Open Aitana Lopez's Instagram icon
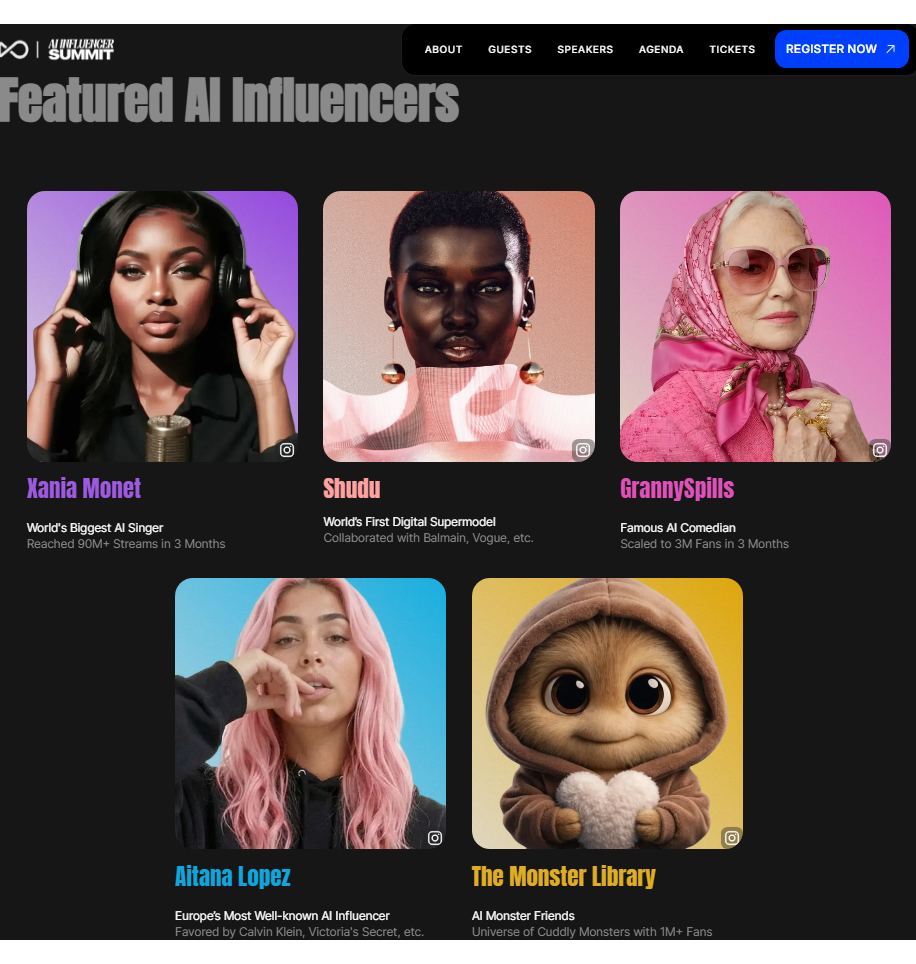The height and width of the screenshot is (964, 916). click(435, 838)
